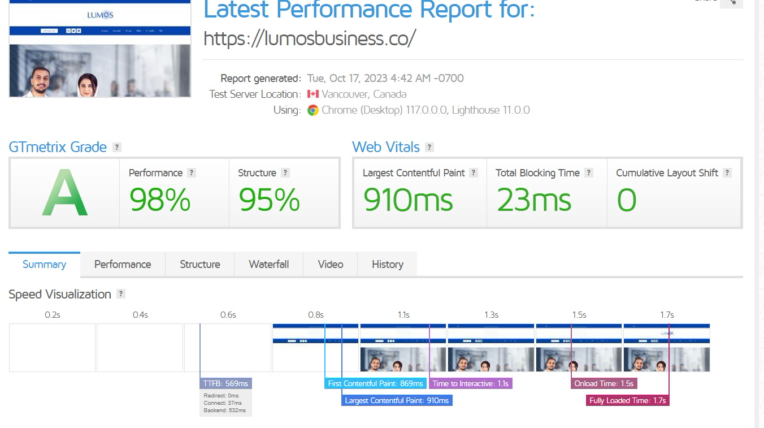This screenshot has width=764, height=428.
Task: Click the Fully Loaded Time 1.7s marker
Action: (627, 400)
